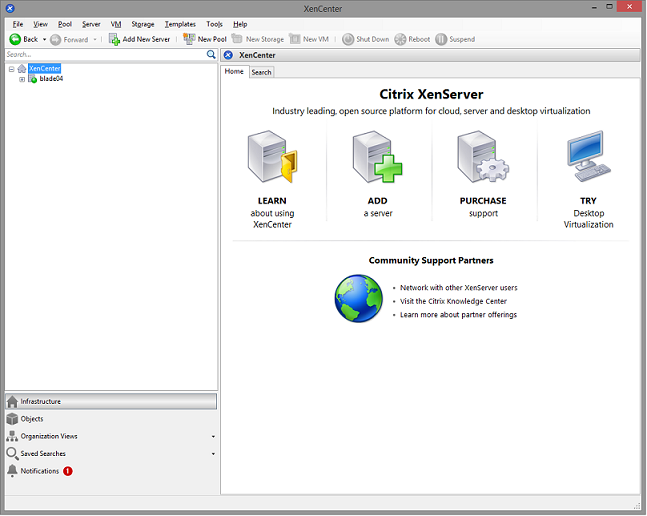Select the Infrastructure navigation button
The height and width of the screenshot is (516, 647).
click(x=111, y=402)
